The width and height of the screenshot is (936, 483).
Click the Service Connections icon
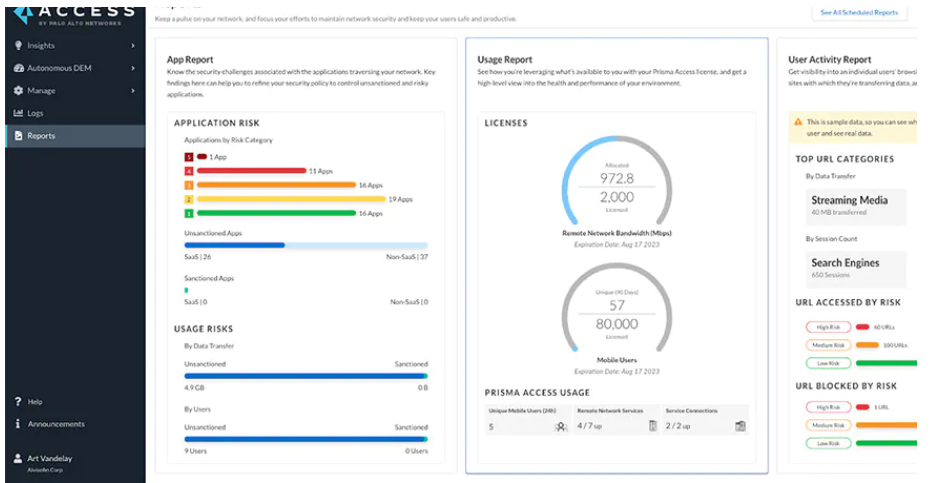pos(740,426)
